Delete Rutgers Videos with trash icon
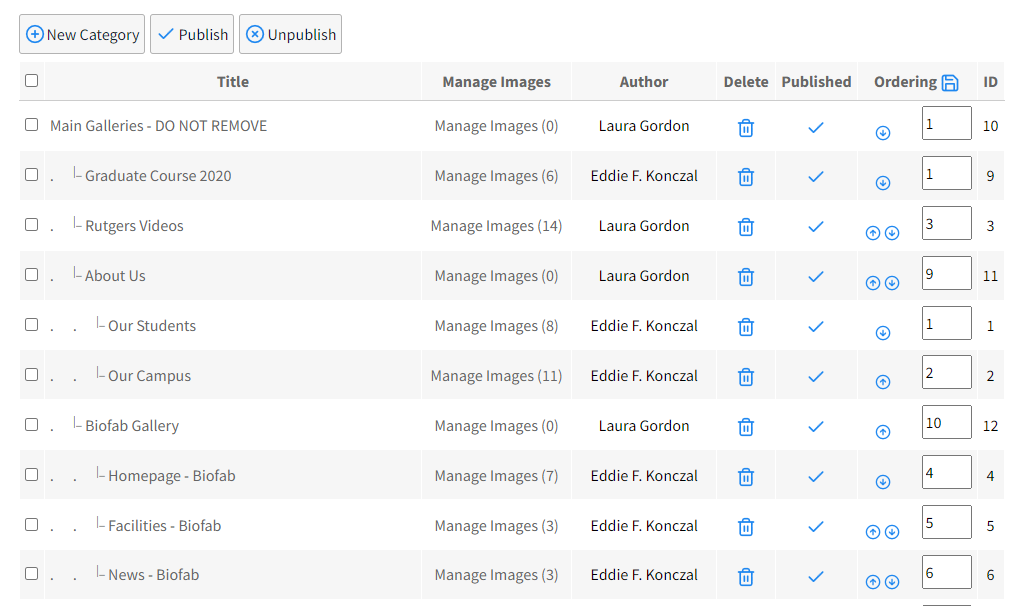This screenshot has width=1025, height=606. pyautogui.click(x=746, y=227)
